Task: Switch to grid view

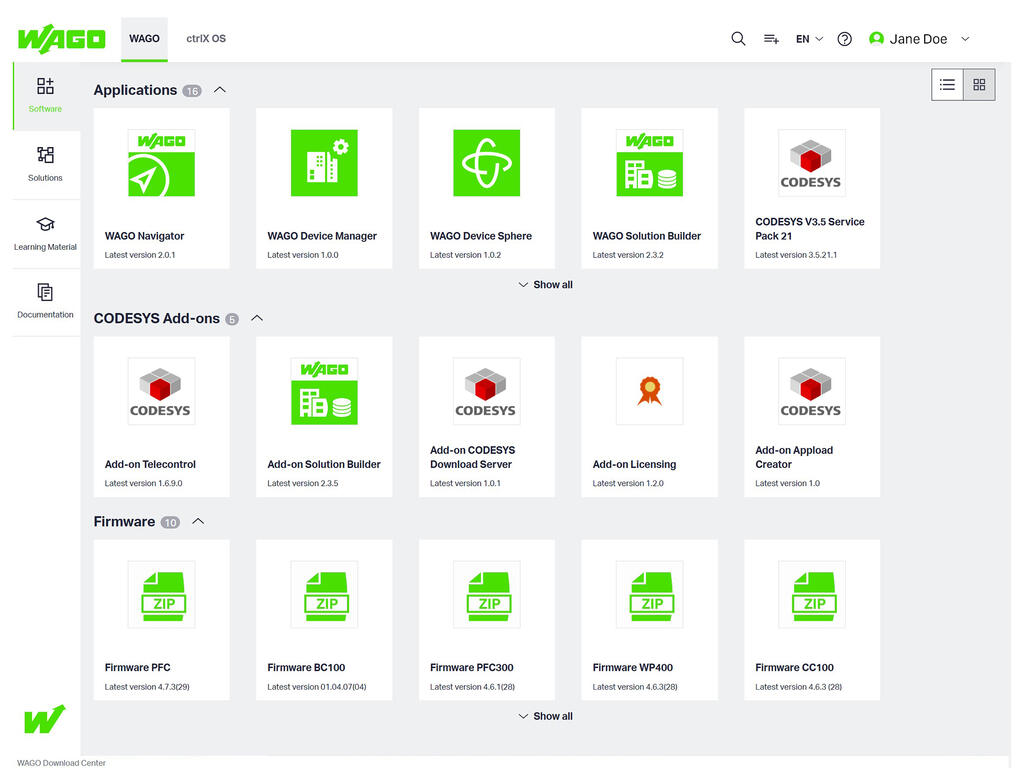Action: pos(979,84)
